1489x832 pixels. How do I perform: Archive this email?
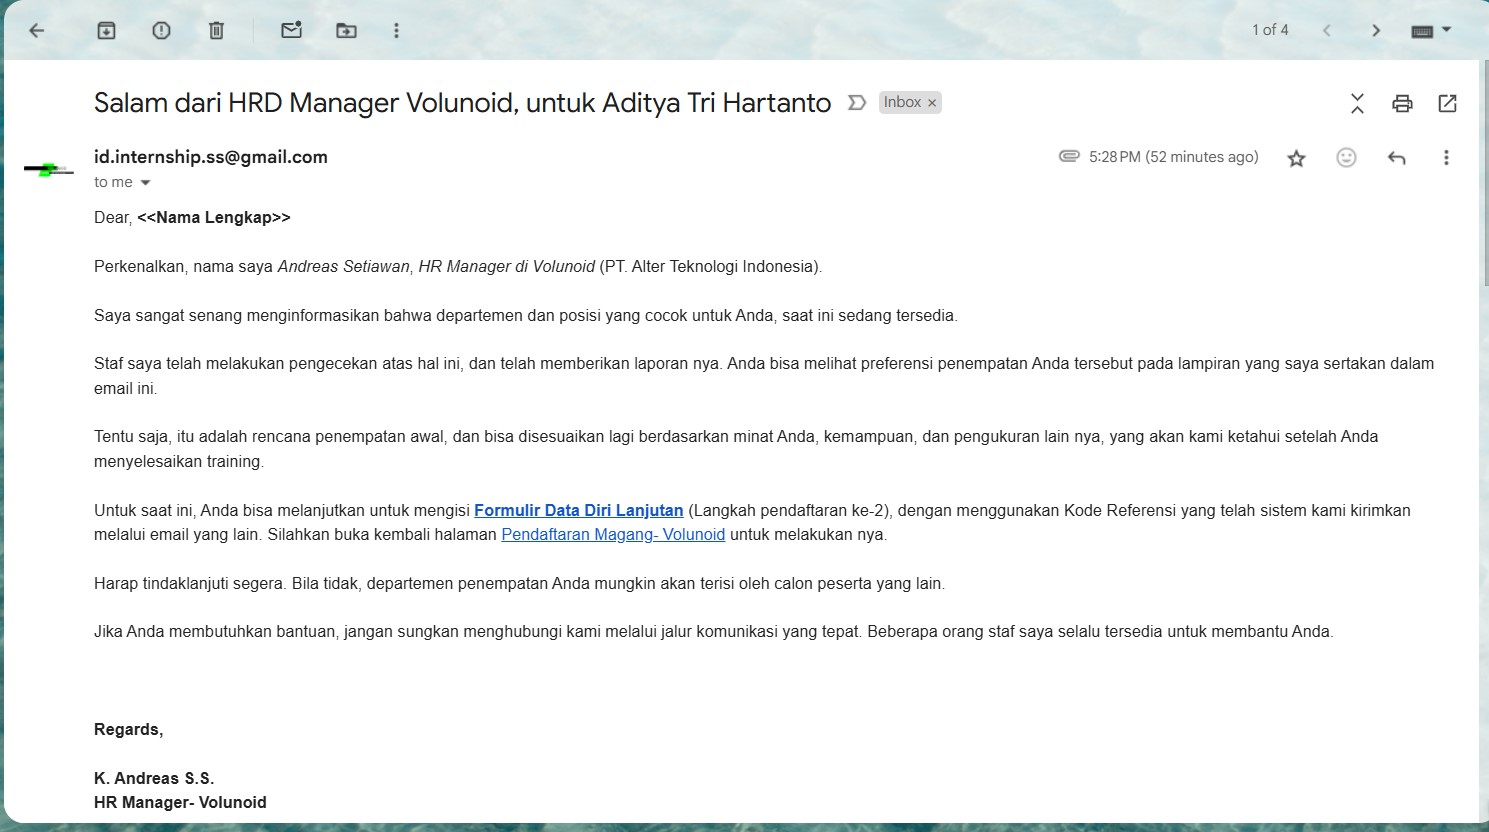pyautogui.click(x=106, y=31)
